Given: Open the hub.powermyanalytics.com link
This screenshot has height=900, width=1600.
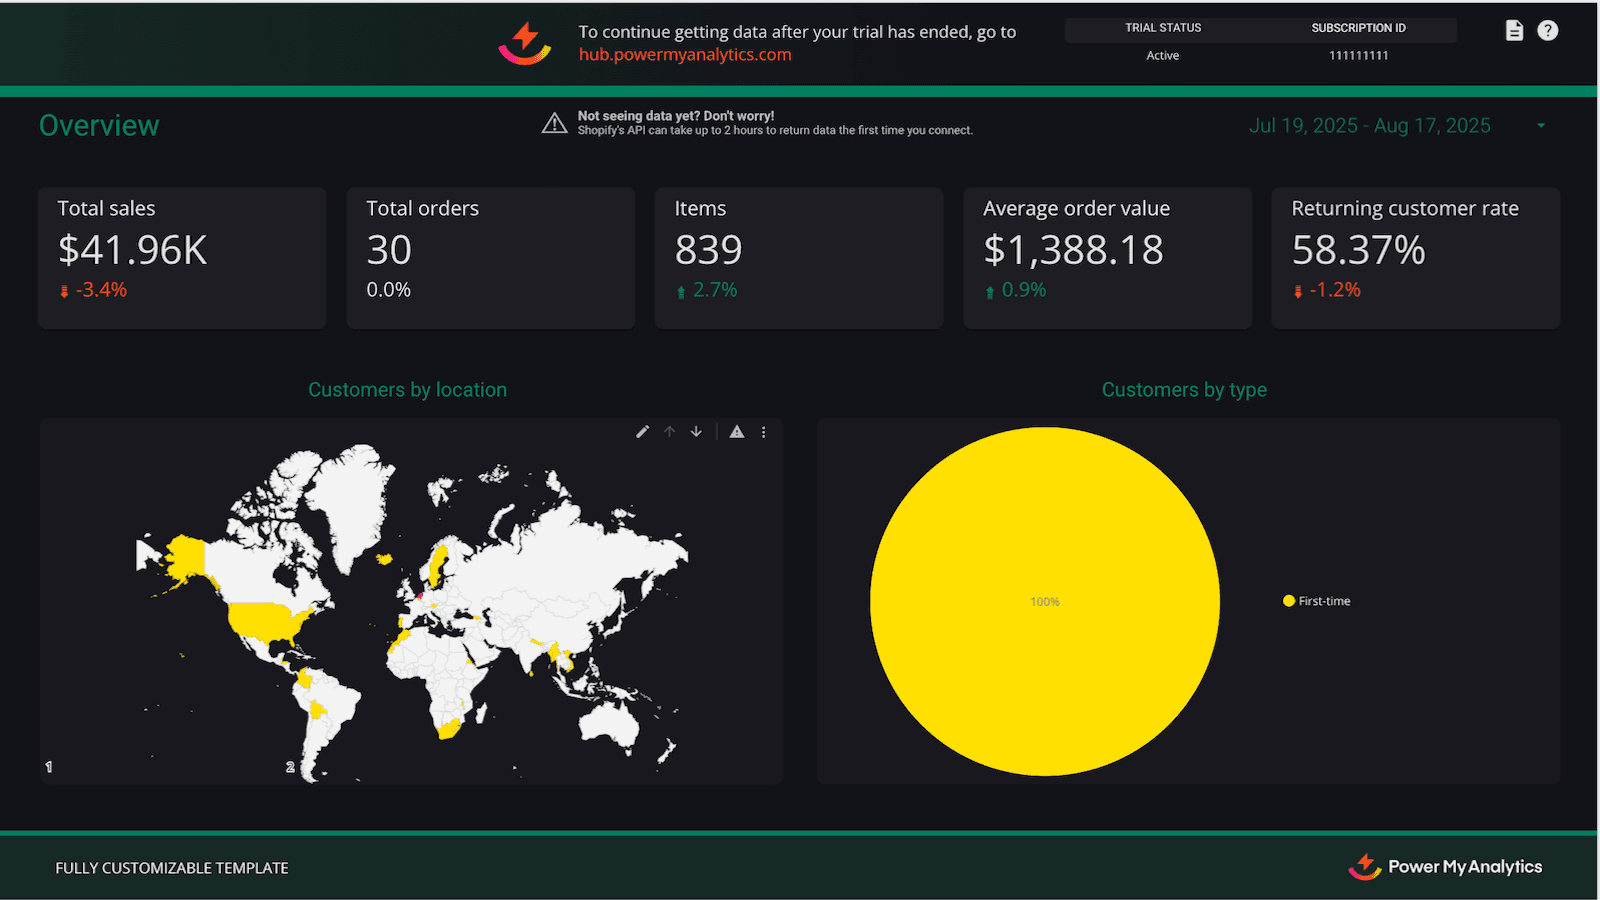Looking at the screenshot, I should tap(686, 55).
